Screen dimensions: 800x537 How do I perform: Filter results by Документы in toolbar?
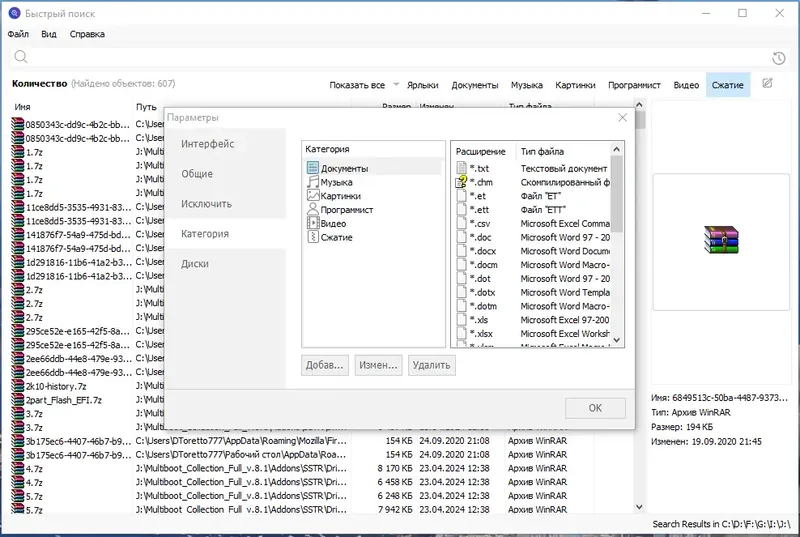pyautogui.click(x=474, y=85)
